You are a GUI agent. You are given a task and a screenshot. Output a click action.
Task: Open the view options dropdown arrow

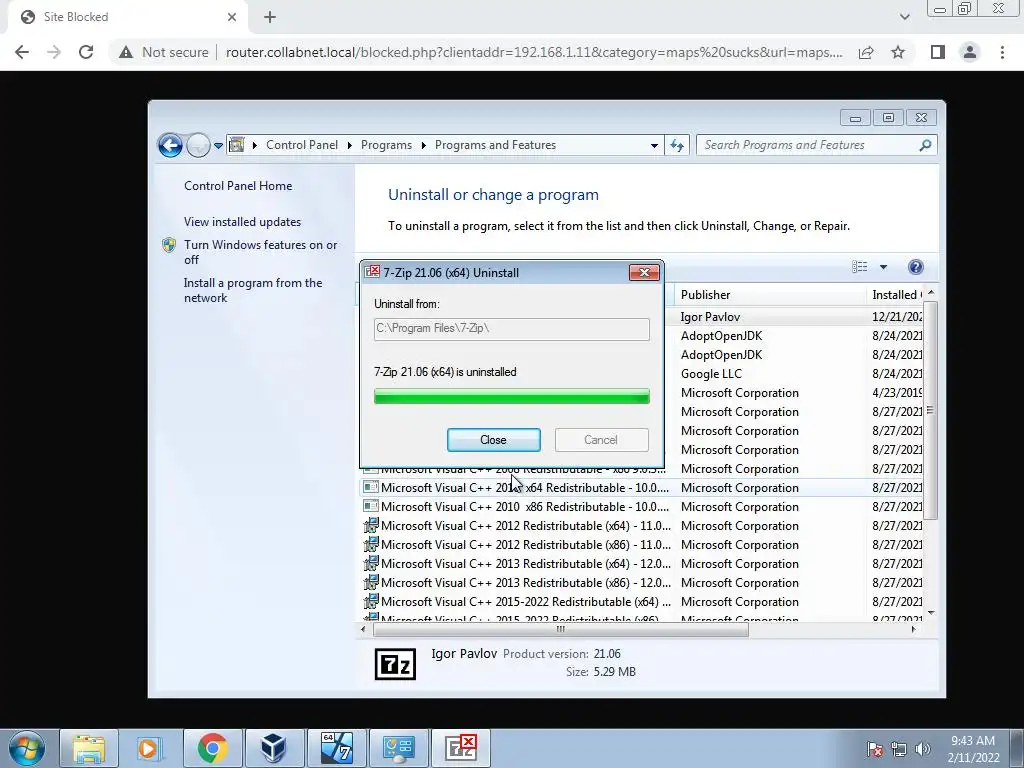point(883,267)
